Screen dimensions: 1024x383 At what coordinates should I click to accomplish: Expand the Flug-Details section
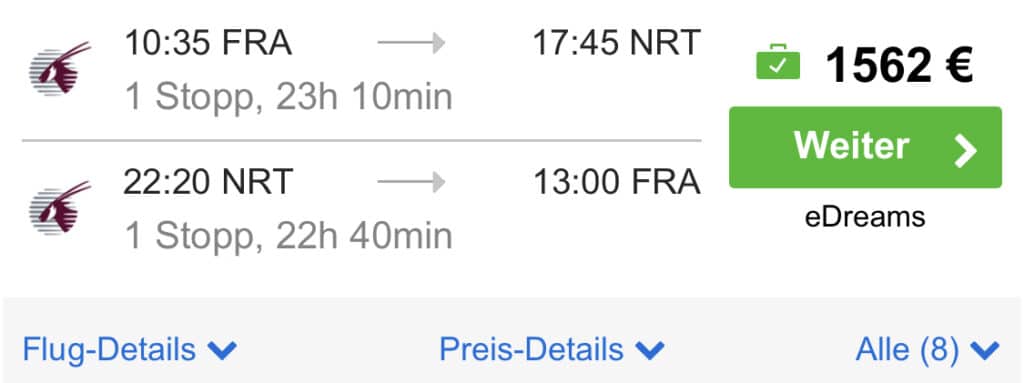(x=129, y=350)
